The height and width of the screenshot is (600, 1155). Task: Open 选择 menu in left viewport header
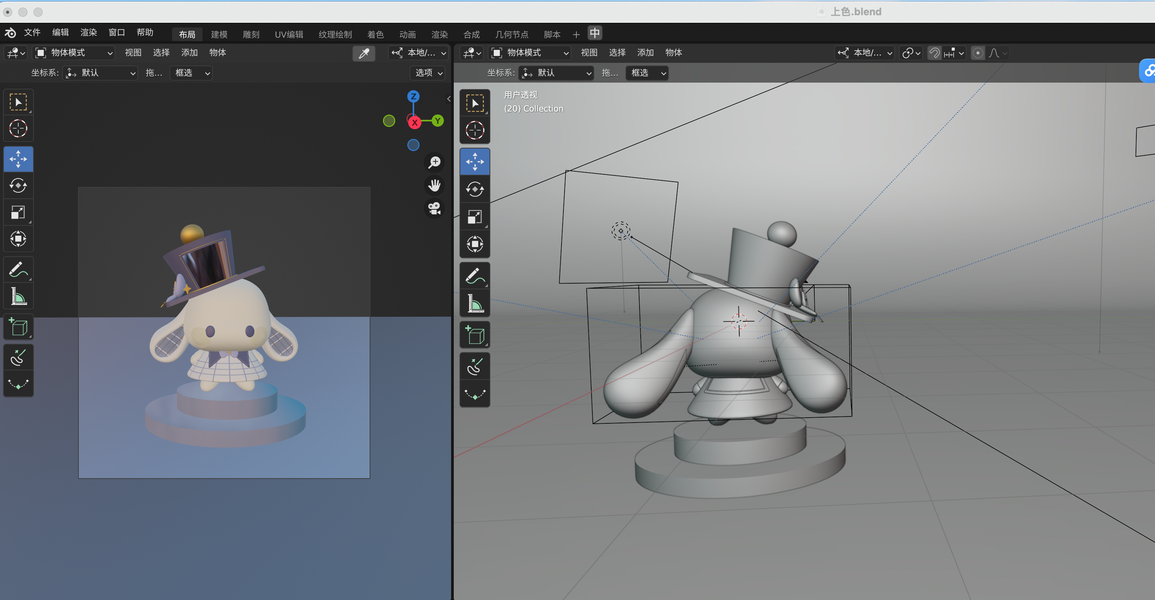[x=161, y=53]
